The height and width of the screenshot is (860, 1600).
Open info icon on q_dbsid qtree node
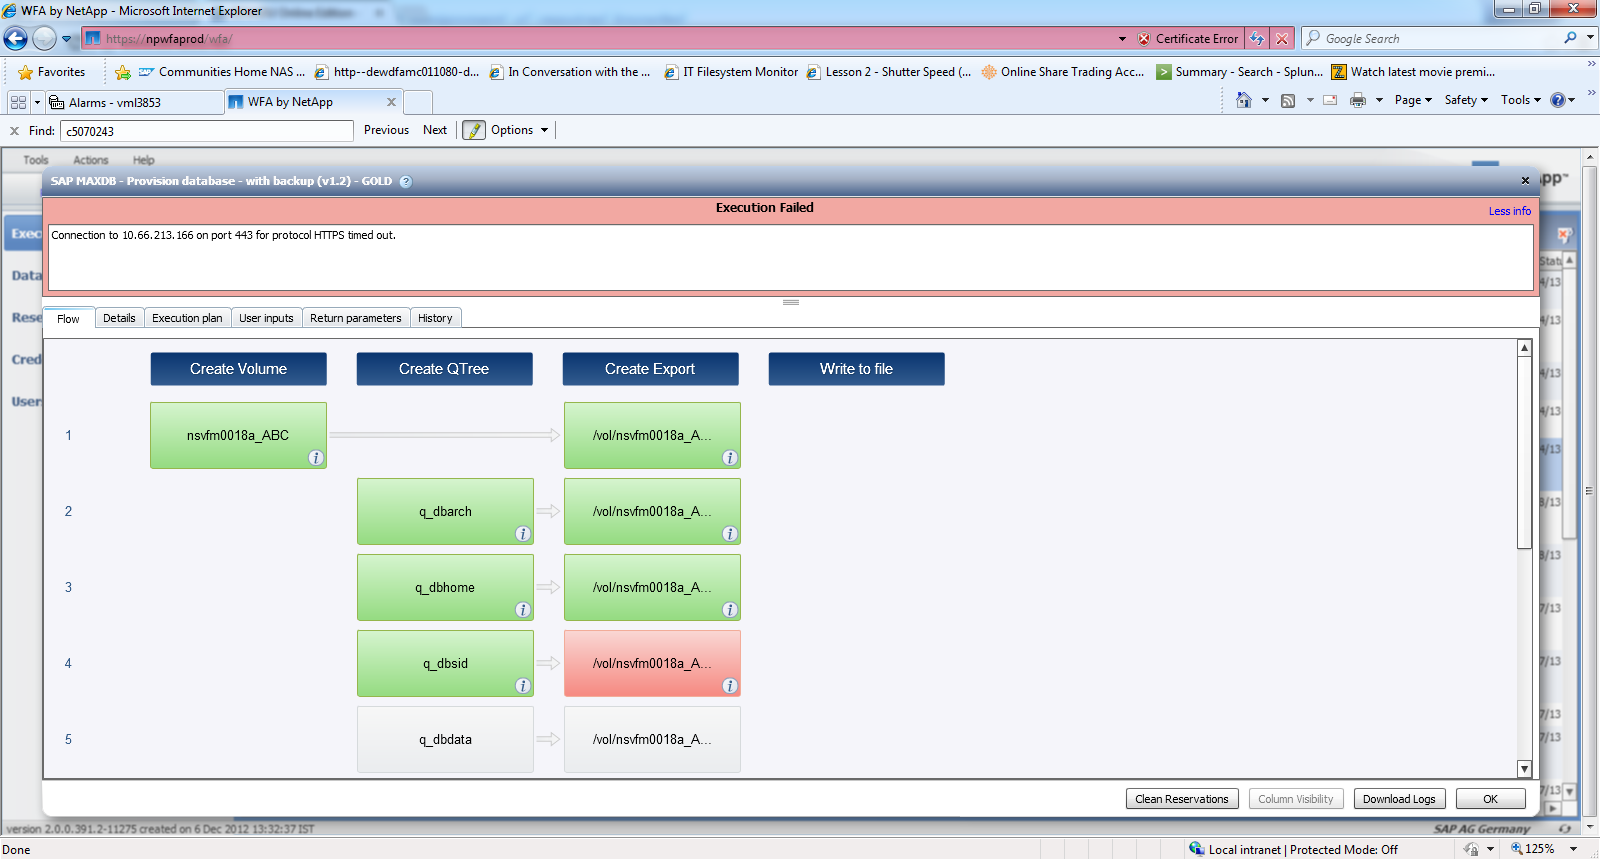coord(523,686)
